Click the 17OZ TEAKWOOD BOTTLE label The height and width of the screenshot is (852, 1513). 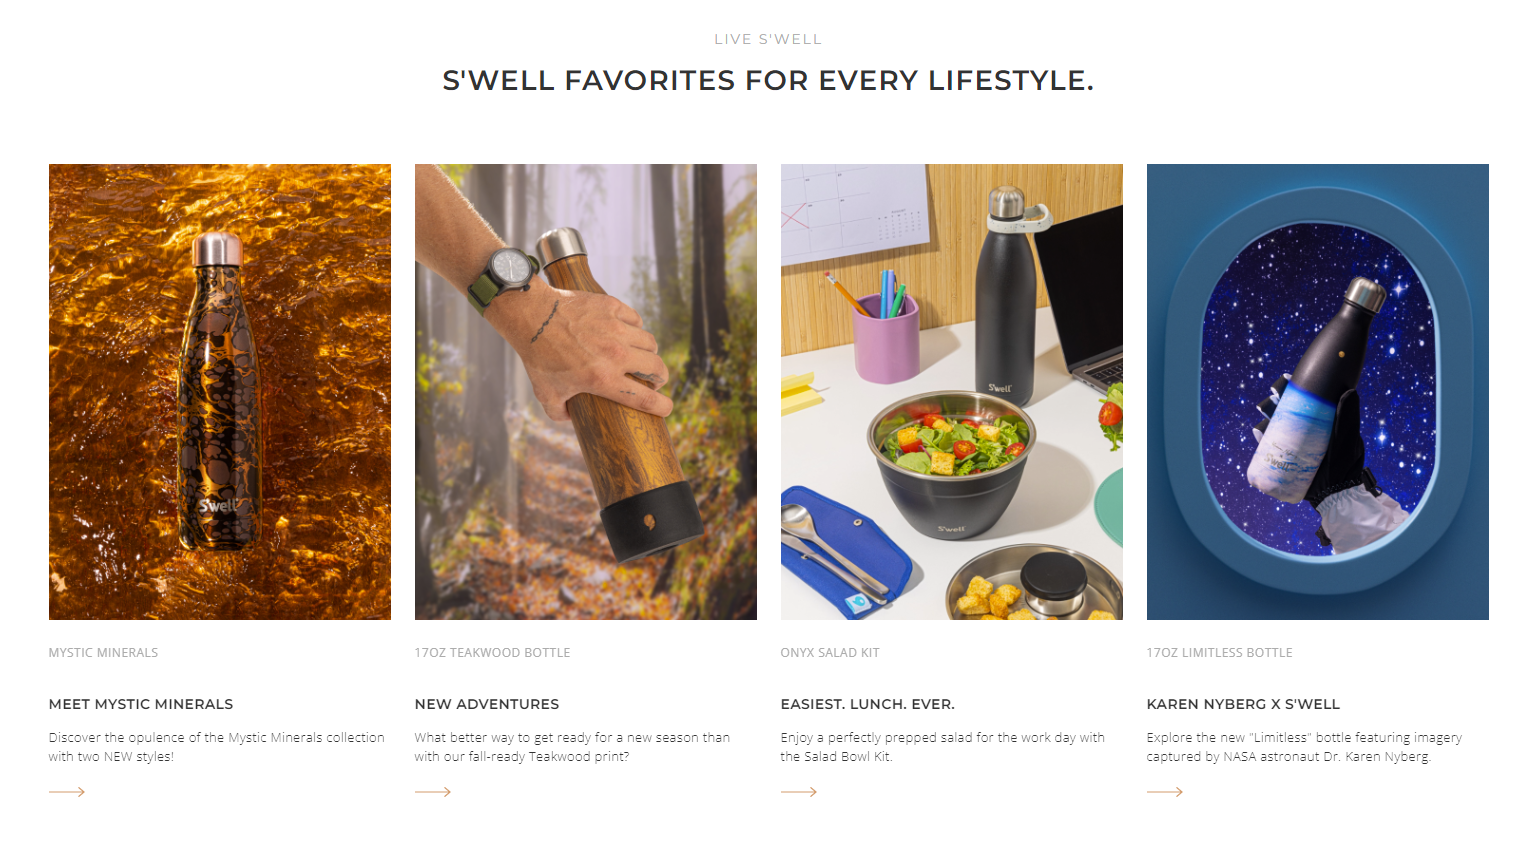point(493,653)
